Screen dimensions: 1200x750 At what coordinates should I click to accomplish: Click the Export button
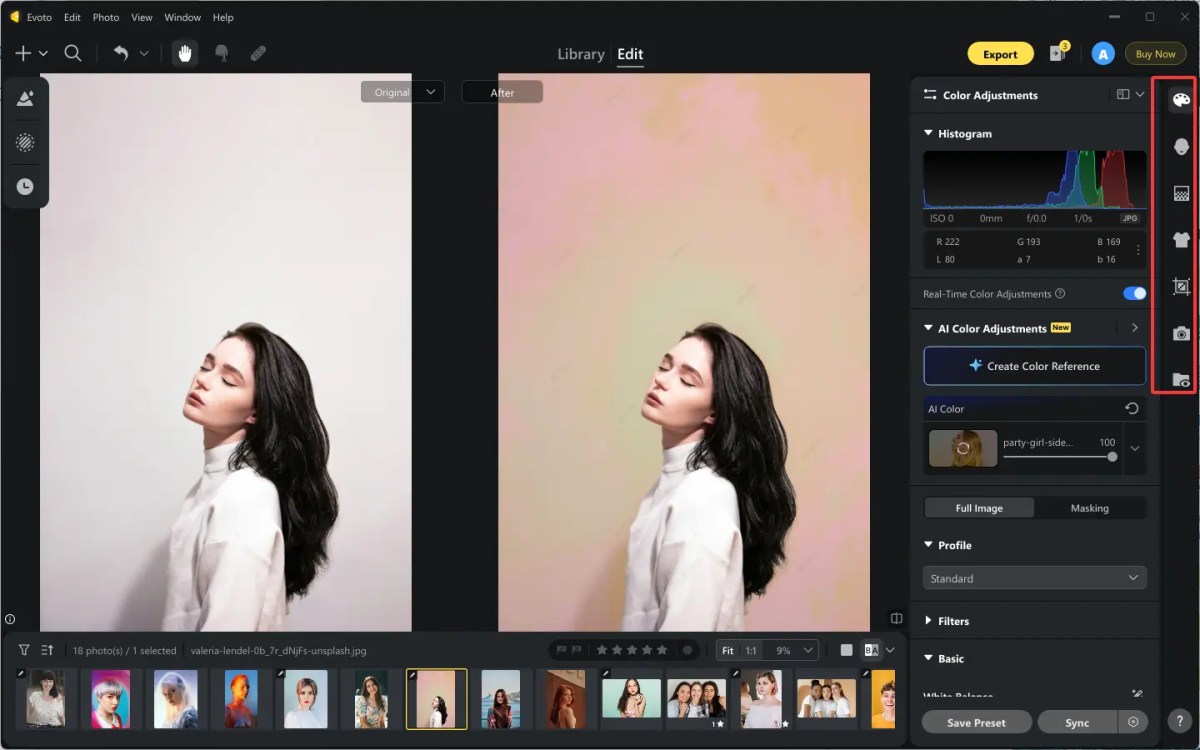pyautogui.click(x=1000, y=53)
